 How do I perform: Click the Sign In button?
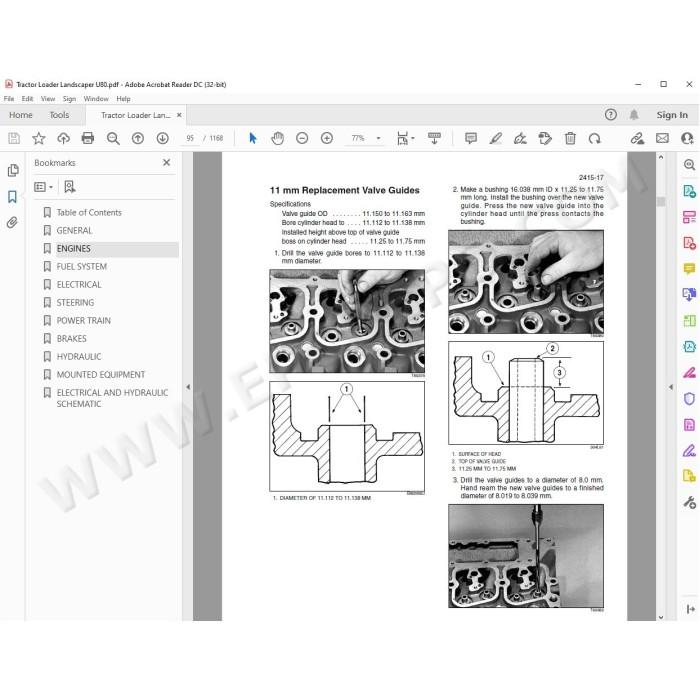coord(672,115)
